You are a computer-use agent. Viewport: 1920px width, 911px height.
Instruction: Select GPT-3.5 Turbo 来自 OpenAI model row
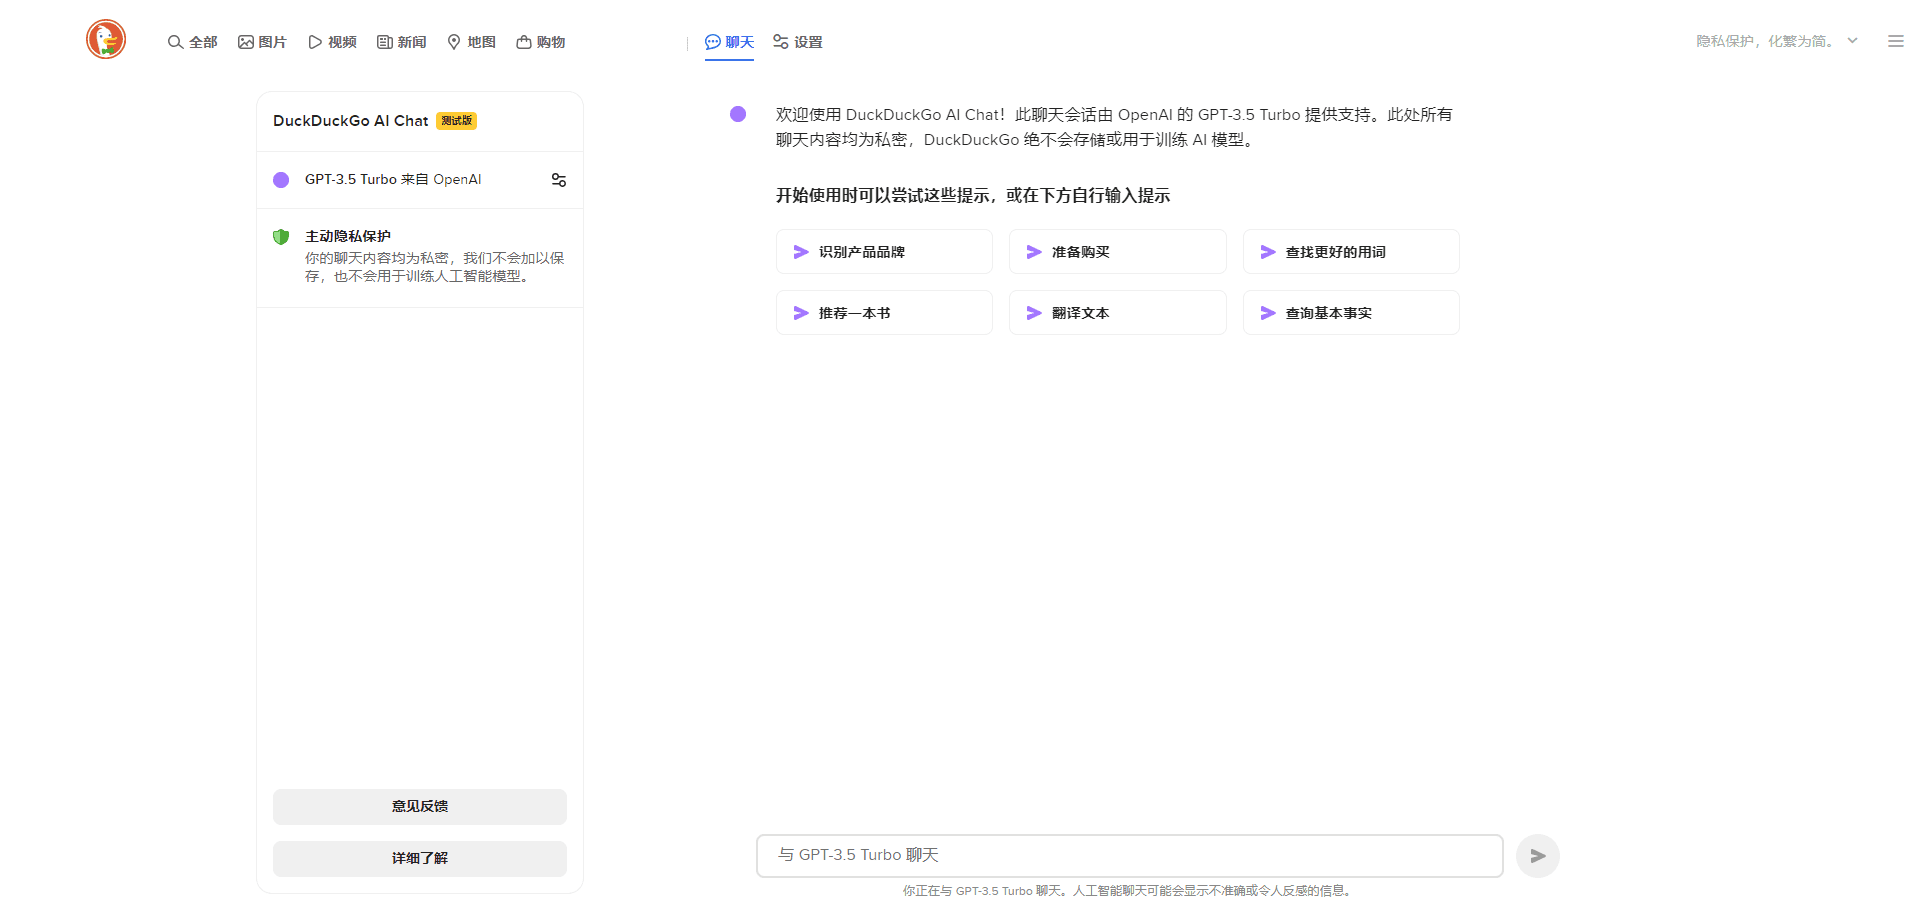click(420, 180)
